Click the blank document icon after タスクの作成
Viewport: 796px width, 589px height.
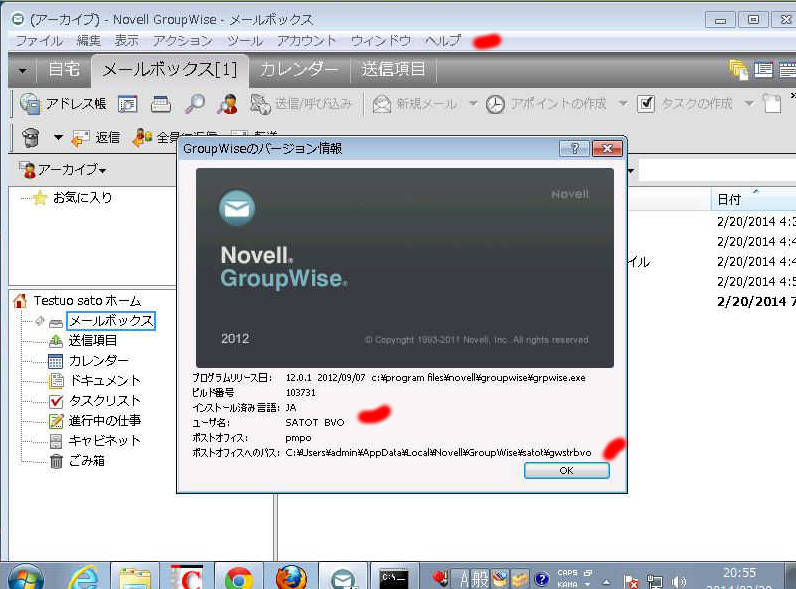coord(772,104)
